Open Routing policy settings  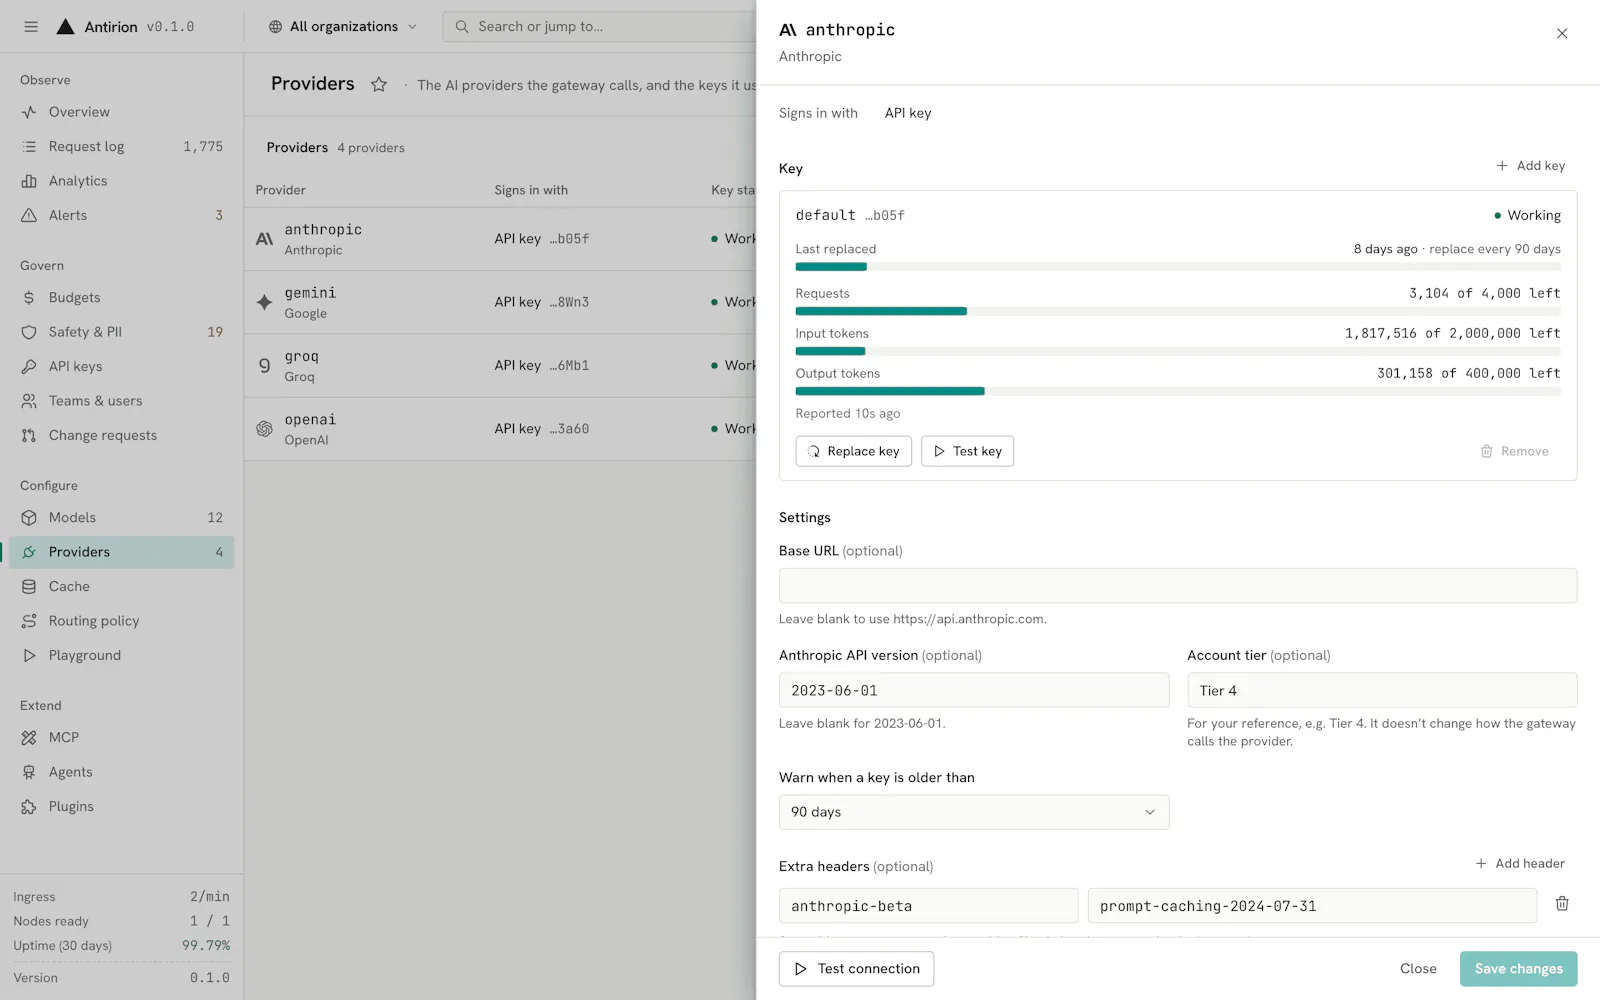coord(122,621)
